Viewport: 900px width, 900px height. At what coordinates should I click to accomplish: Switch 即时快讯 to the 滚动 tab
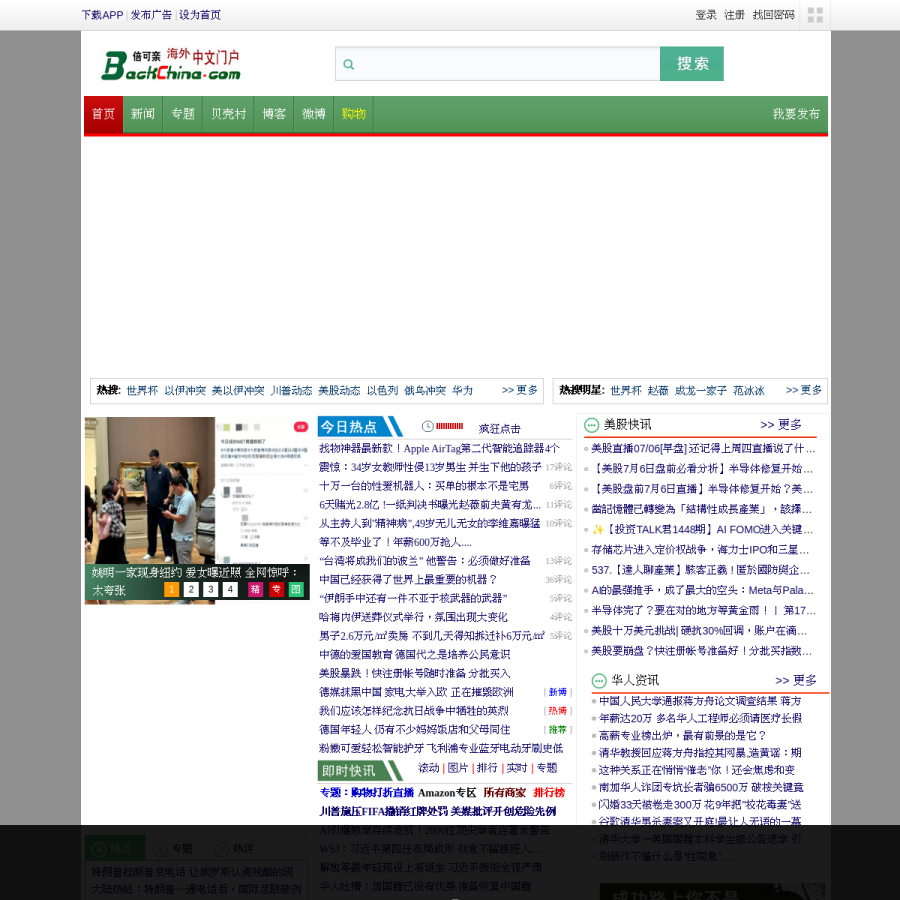coord(429,768)
